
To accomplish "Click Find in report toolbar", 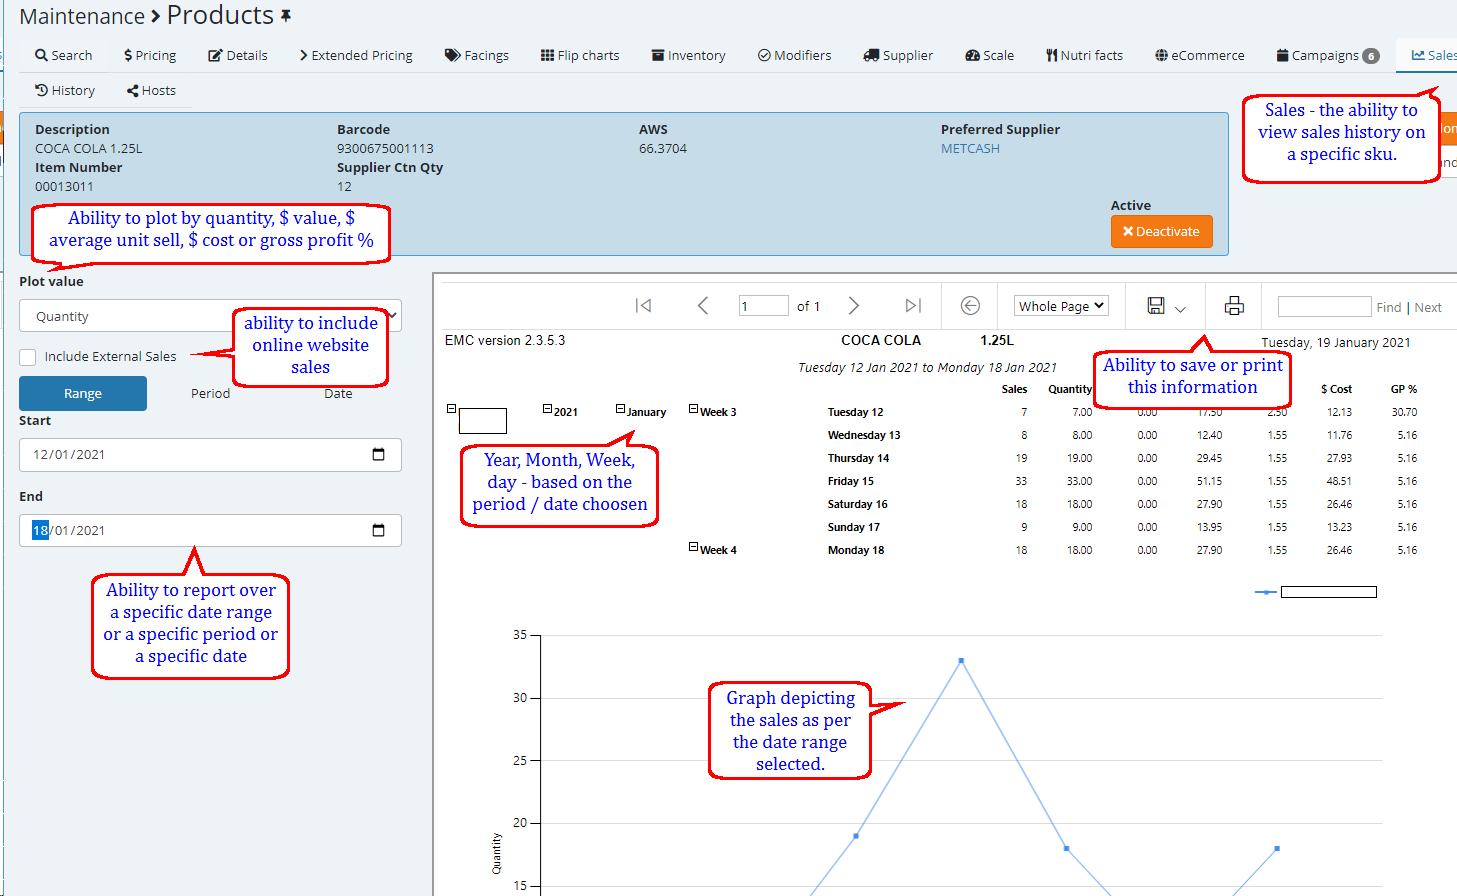I will click(1389, 307).
